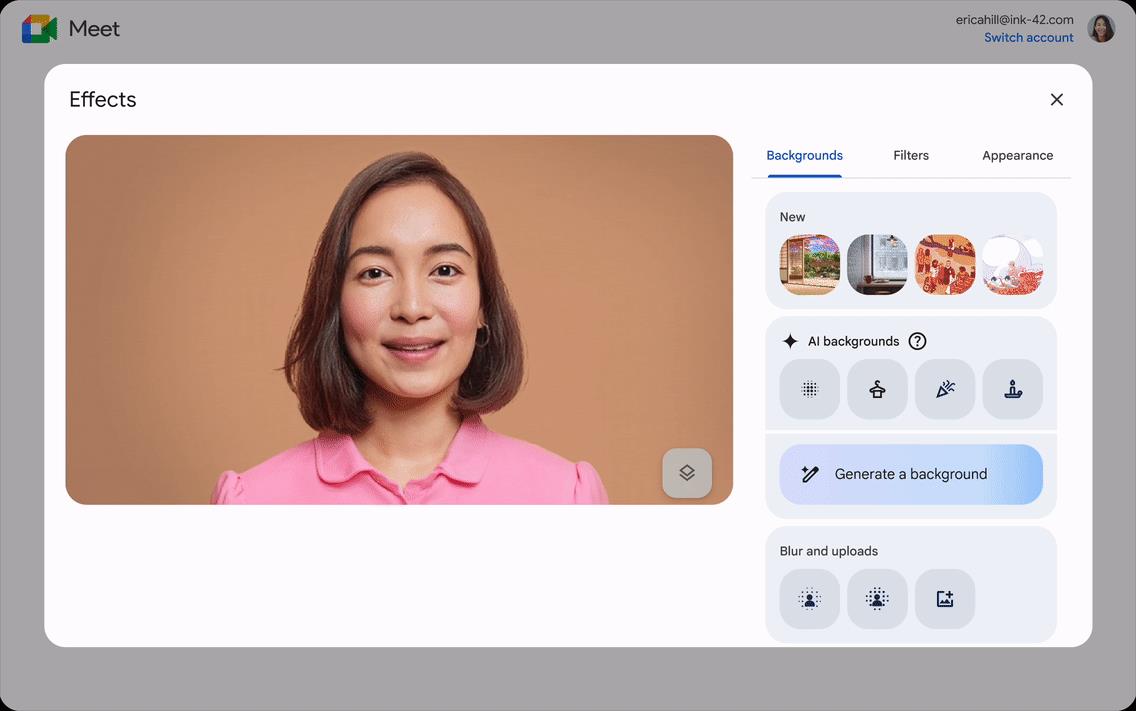
Task: Close the Effects dialog
Action: 1057,99
